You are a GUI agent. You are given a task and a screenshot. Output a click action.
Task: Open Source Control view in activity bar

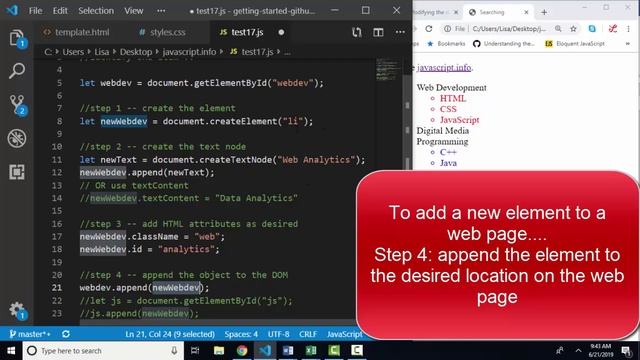click(x=17, y=104)
